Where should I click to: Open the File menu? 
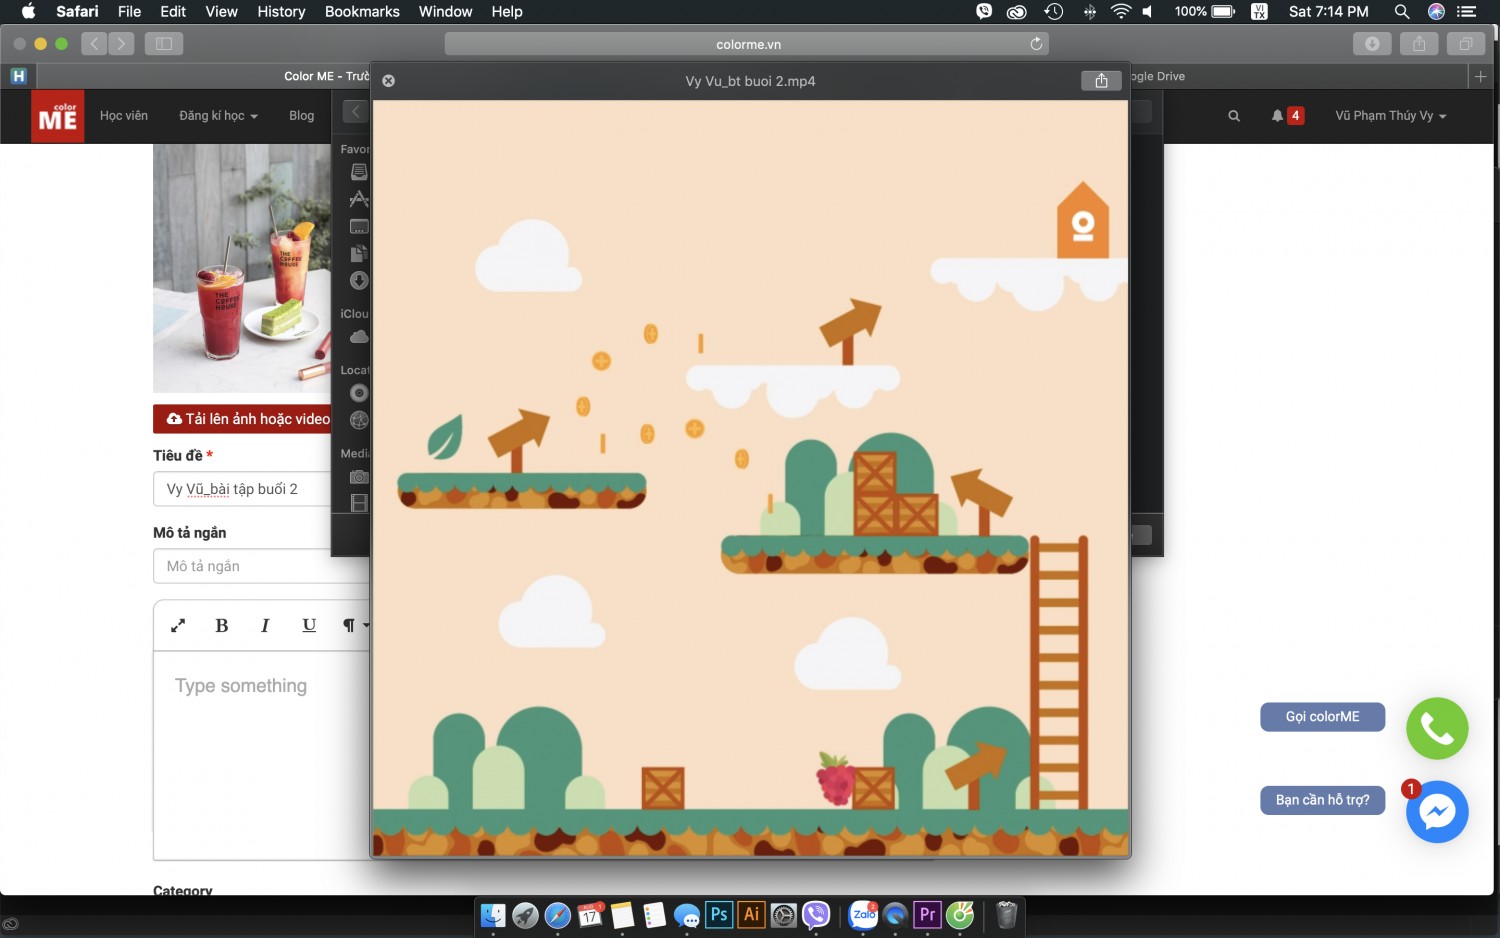point(129,12)
